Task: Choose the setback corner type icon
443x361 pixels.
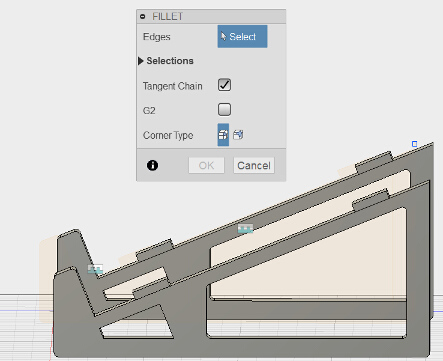Action: 238,135
